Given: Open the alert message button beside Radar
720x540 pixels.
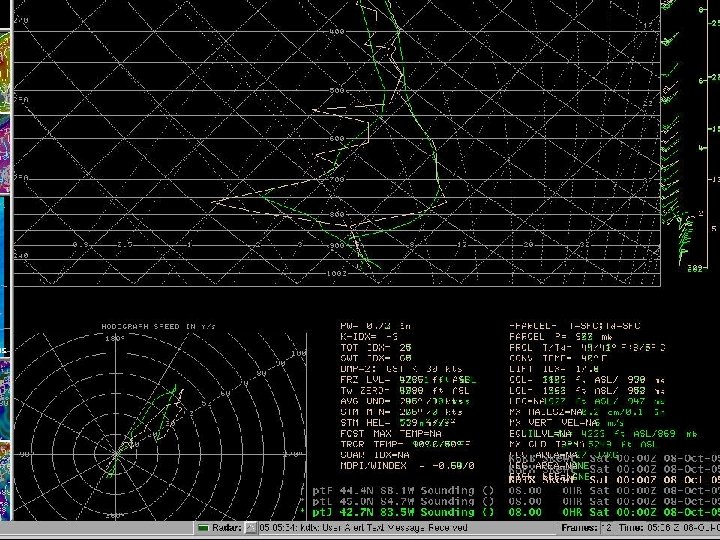Looking at the screenshot, I should [250, 528].
